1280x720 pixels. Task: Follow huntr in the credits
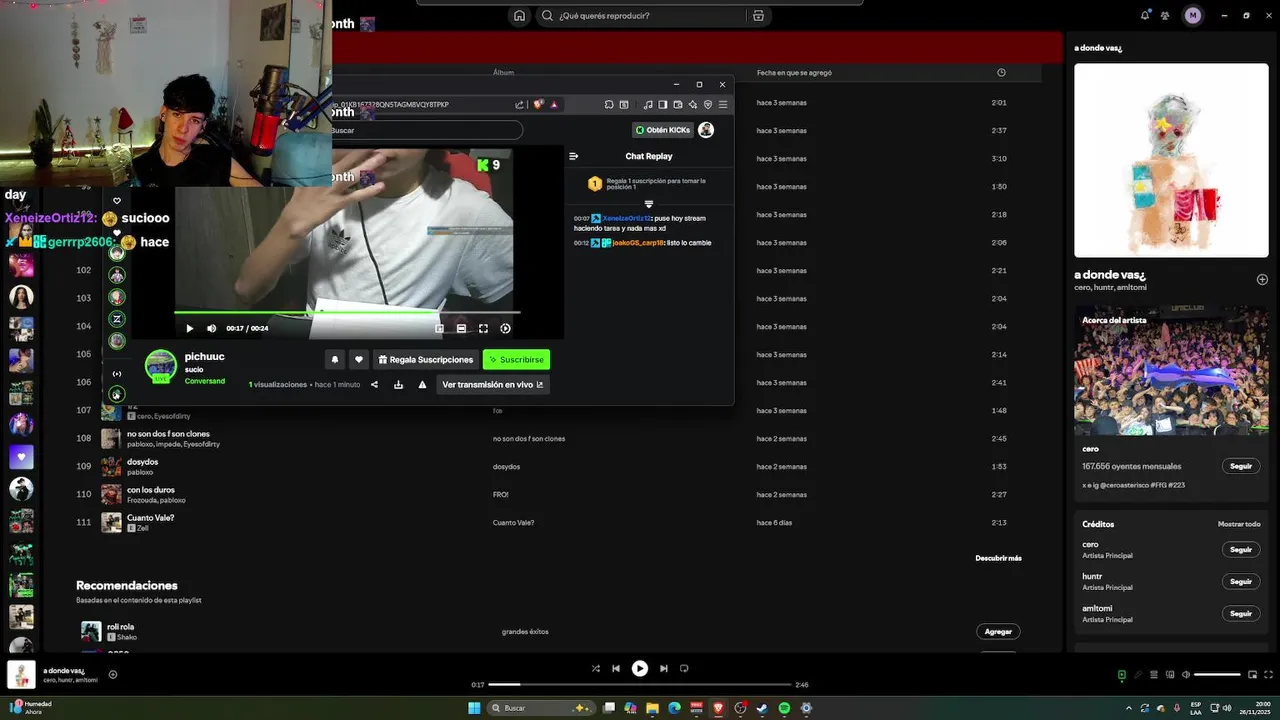[x=1241, y=581]
